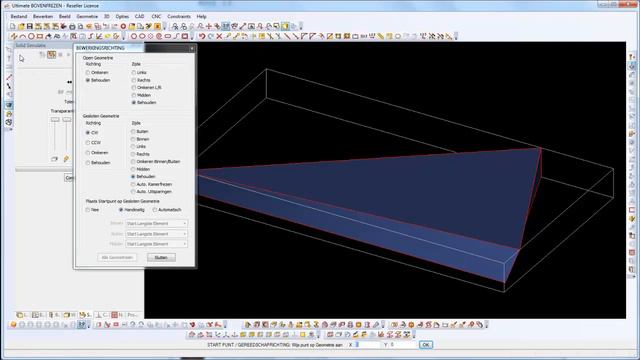The width and height of the screenshot is (640, 360).
Task: Click the top icon in right vertical toolbar
Action: (x=632, y=57)
